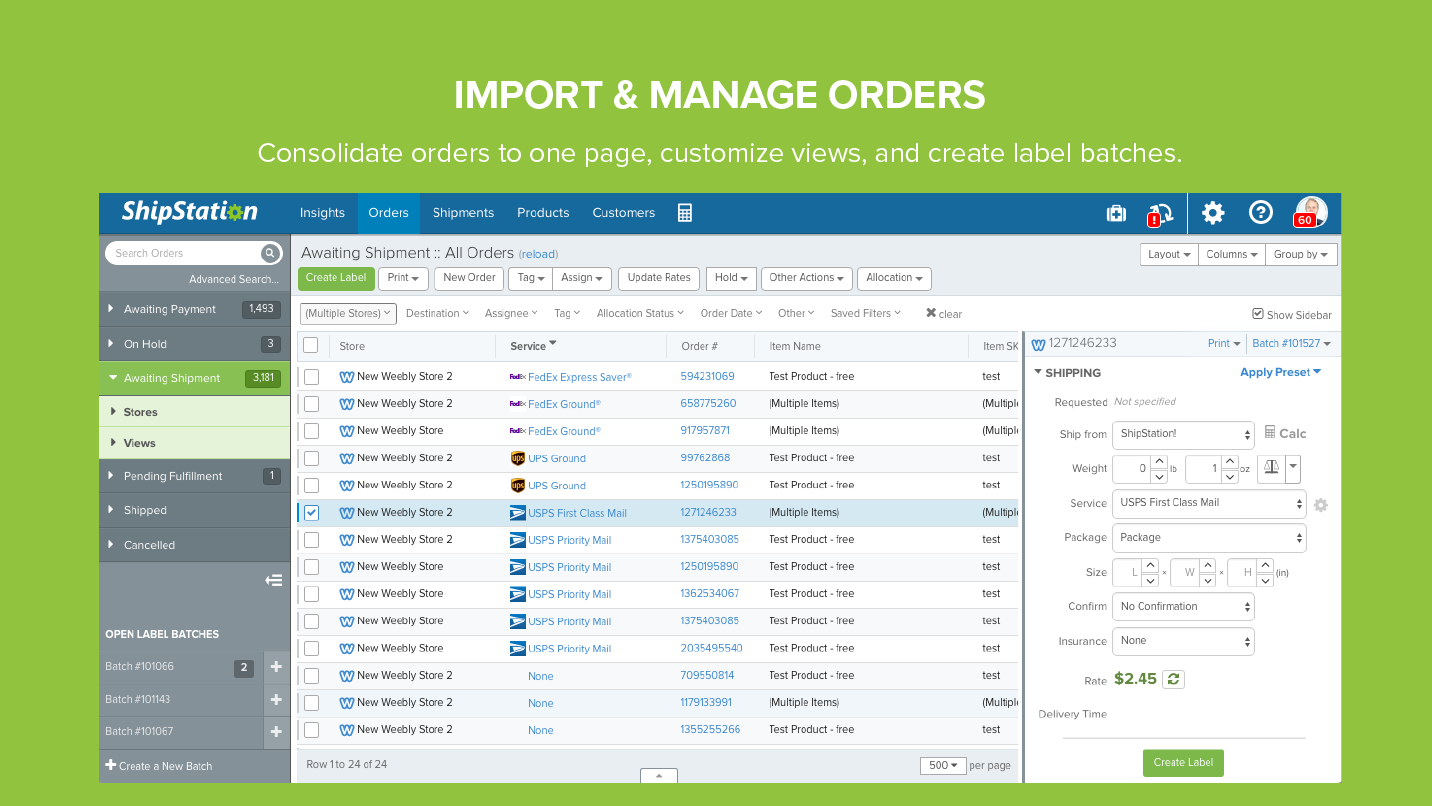Viewport: 1432px width, 806px height.
Task: Check the box for order 99762868
Action: (x=312, y=458)
